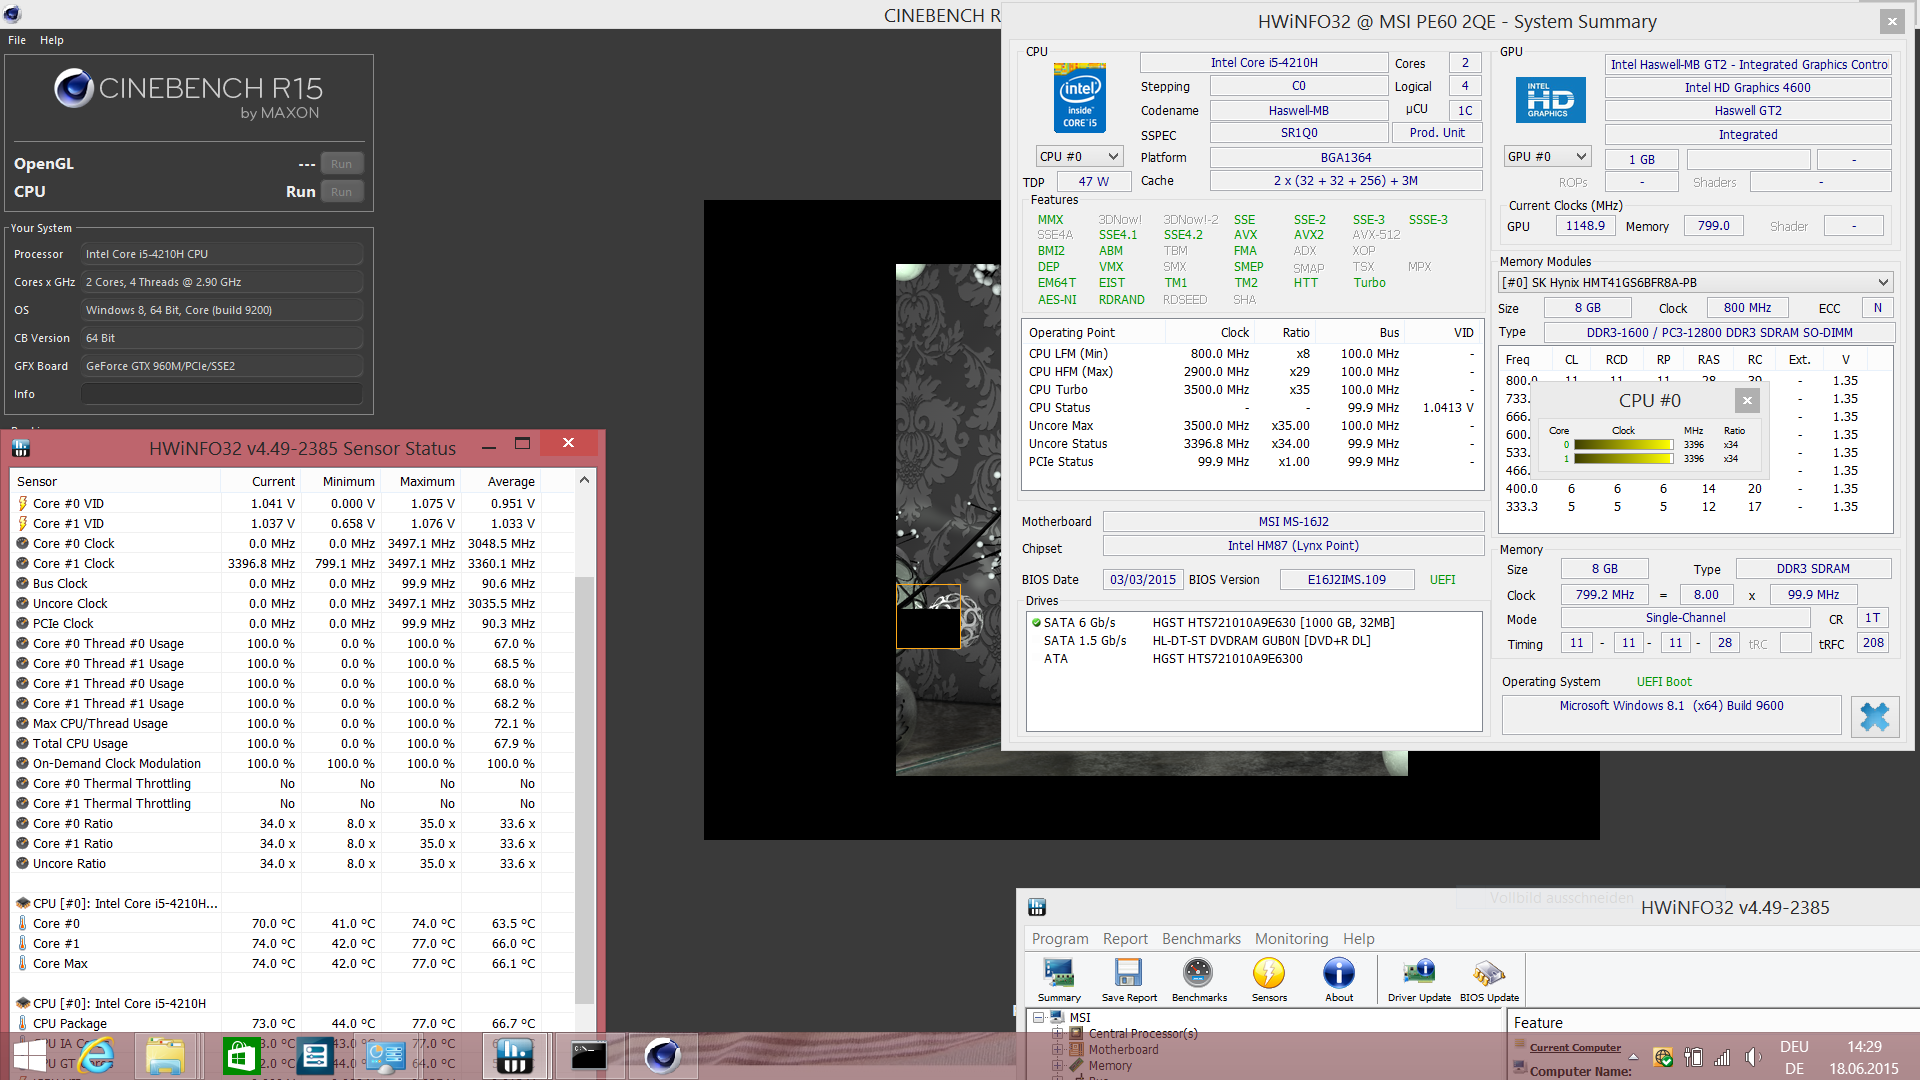1920x1080 pixels.
Task: Open Cinebench File menu
Action: (x=17, y=40)
